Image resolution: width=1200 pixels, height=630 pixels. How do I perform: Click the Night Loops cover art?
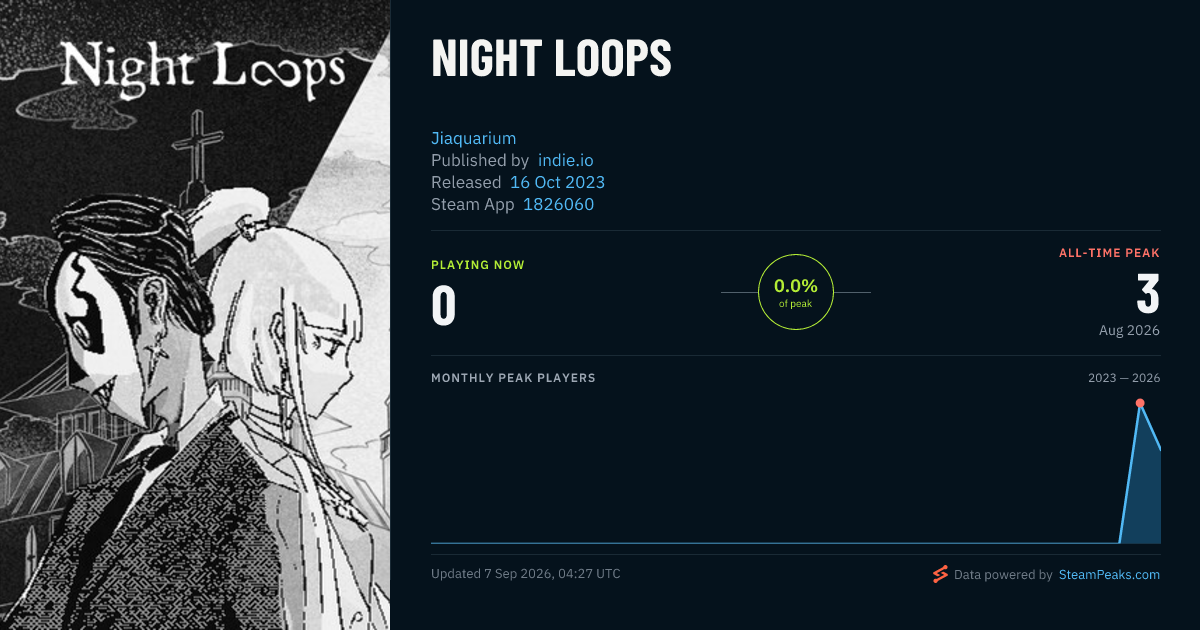(x=195, y=315)
